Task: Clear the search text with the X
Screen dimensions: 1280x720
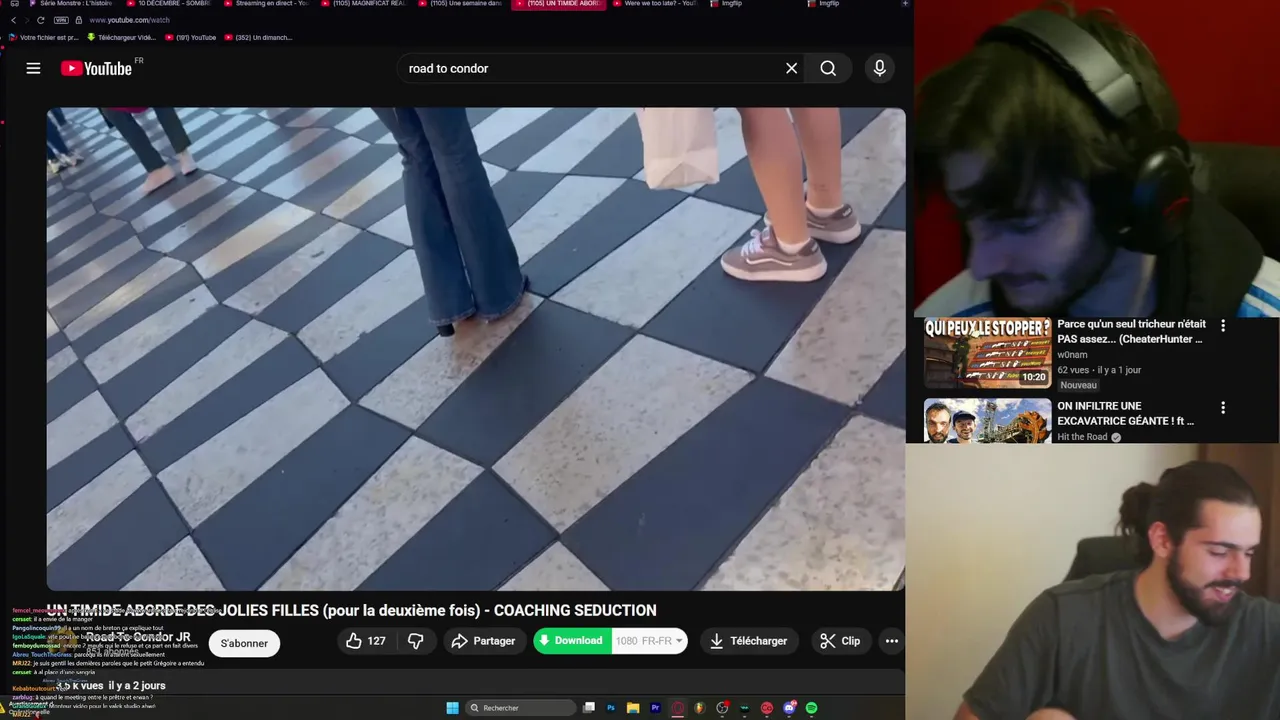Action: (791, 68)
